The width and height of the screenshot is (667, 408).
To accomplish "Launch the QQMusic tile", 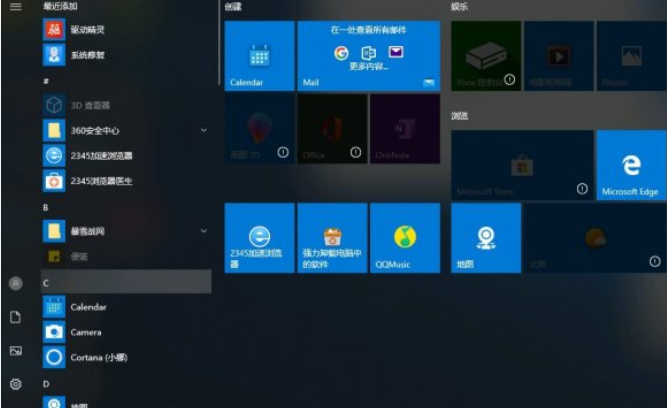I will click(x=405, y=238).
